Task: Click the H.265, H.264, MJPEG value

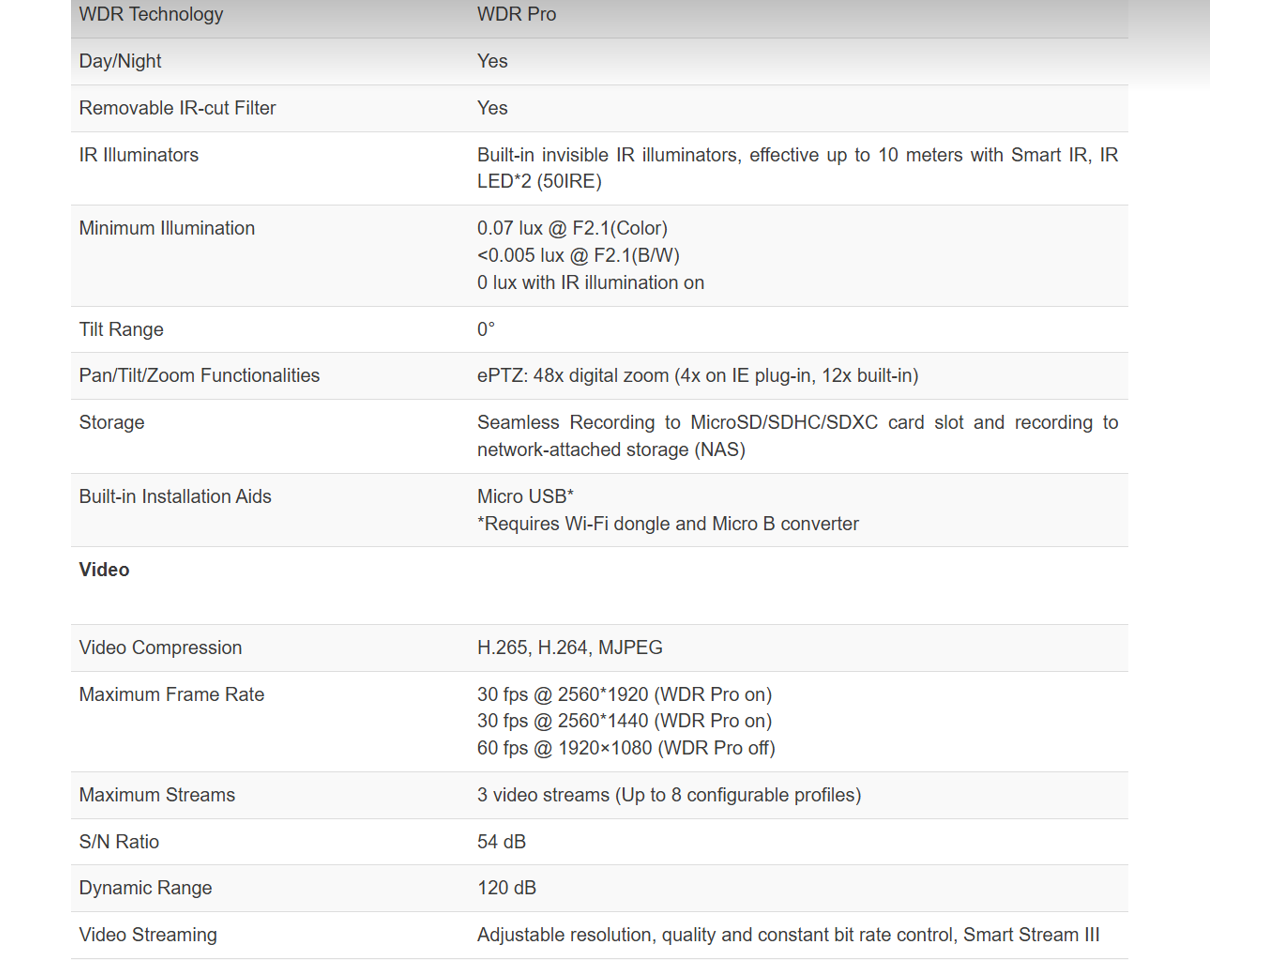Action: [569, 648]
